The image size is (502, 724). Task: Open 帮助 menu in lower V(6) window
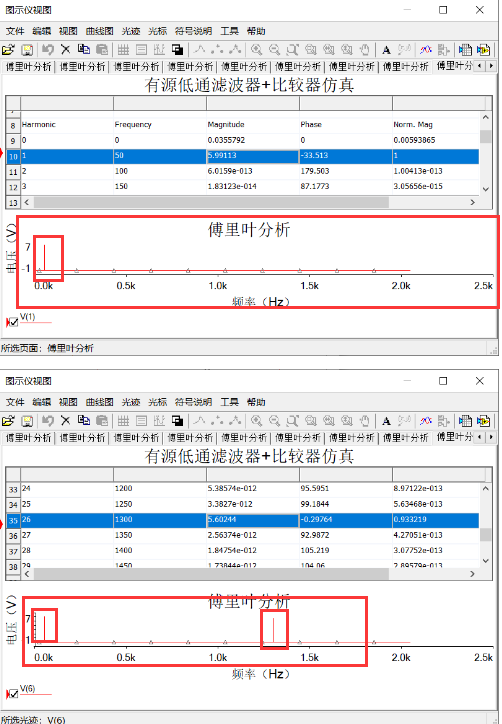pos(256,402)
